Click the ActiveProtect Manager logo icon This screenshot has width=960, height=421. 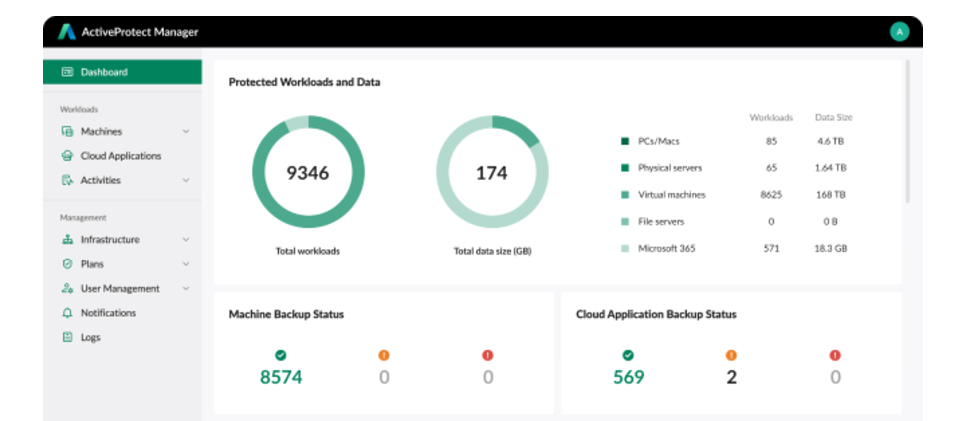click(67, 32)
